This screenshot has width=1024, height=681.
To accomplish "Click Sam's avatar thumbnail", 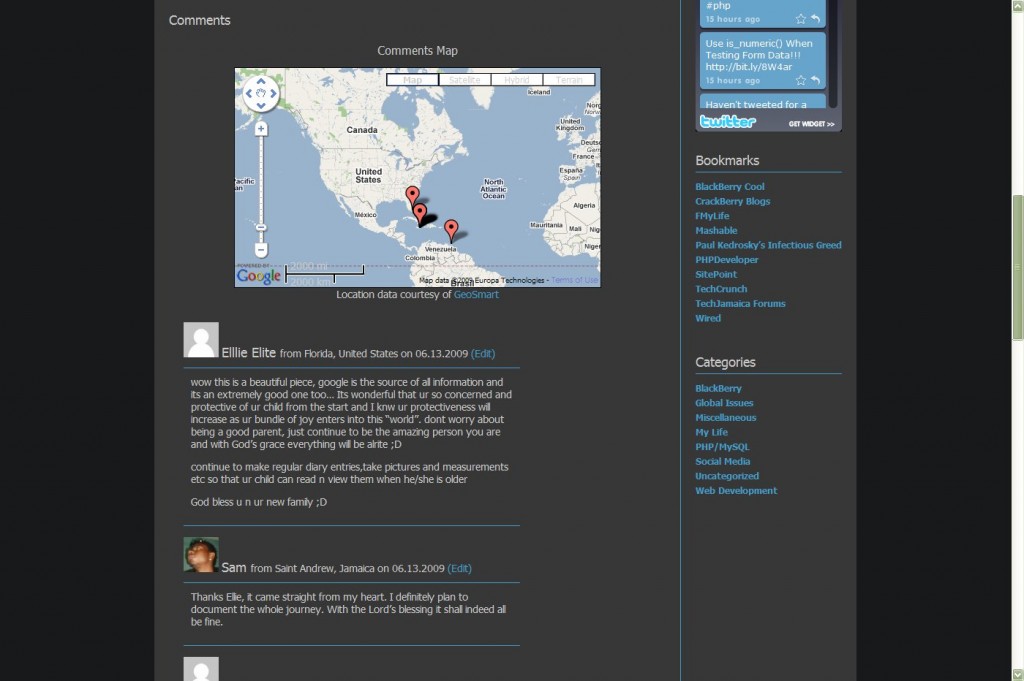I will click(x=201, y=555).
